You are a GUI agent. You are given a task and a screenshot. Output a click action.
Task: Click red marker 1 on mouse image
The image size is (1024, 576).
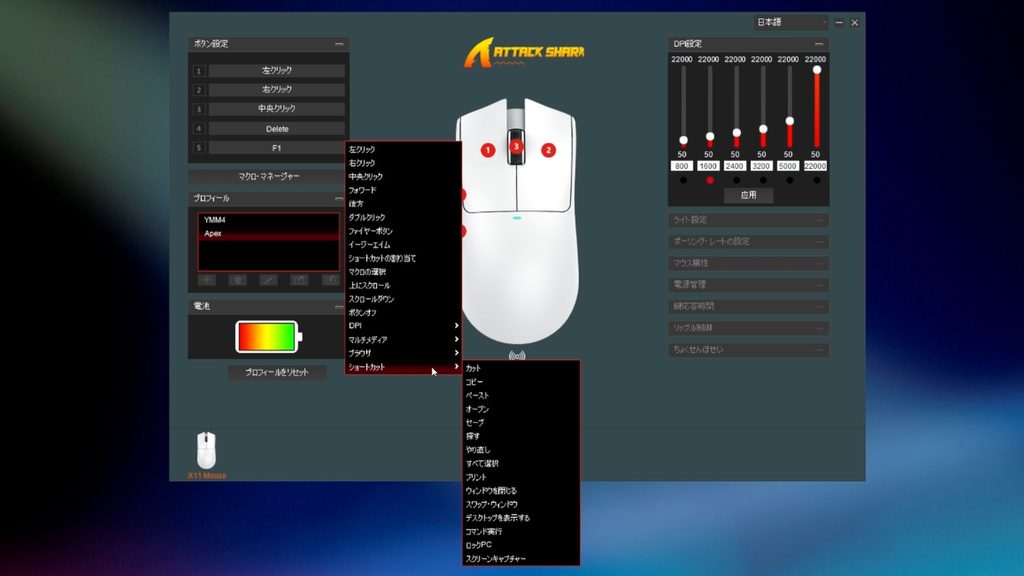(488, 150)
